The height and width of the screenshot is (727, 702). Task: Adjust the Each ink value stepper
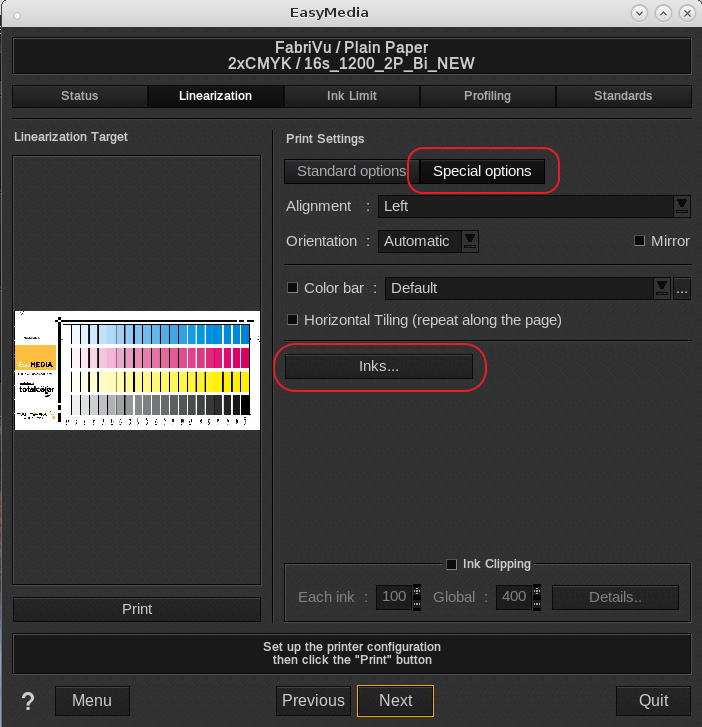point(417,597)
